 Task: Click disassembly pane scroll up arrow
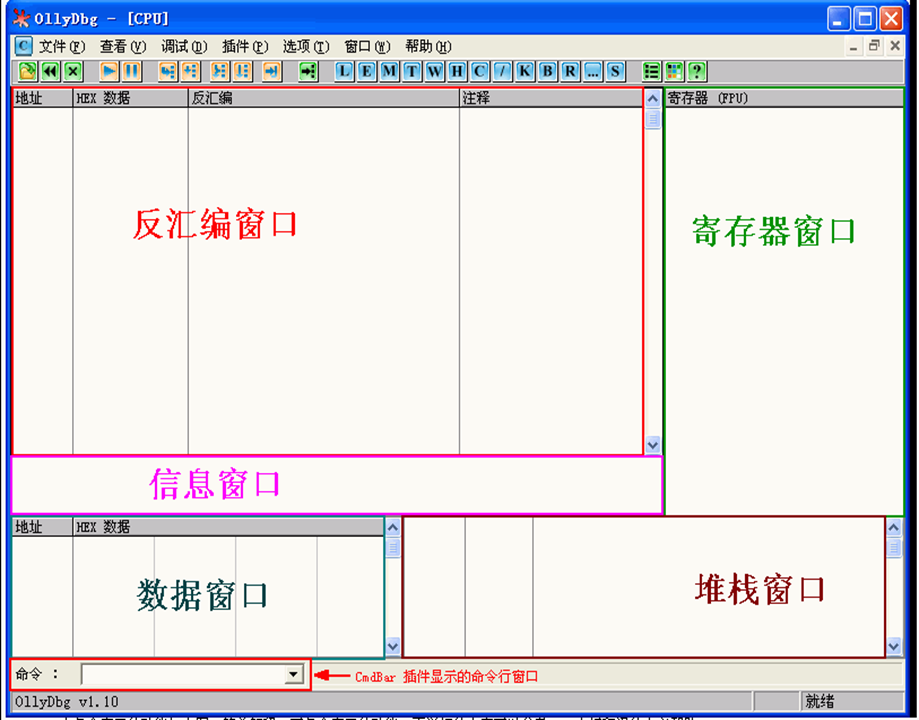652,99
